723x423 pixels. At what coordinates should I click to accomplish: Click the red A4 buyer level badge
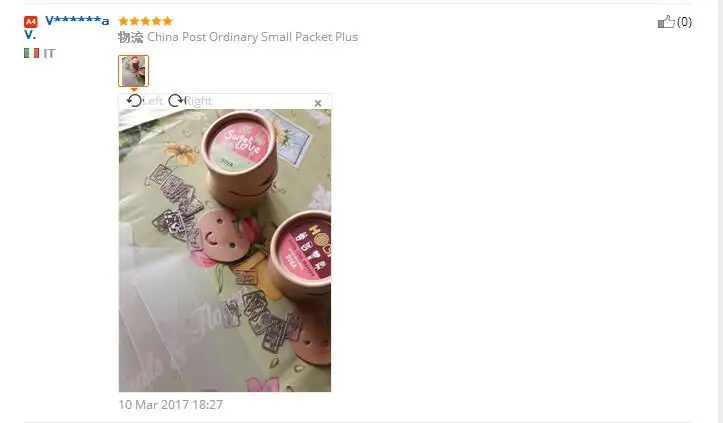point(30,21)
